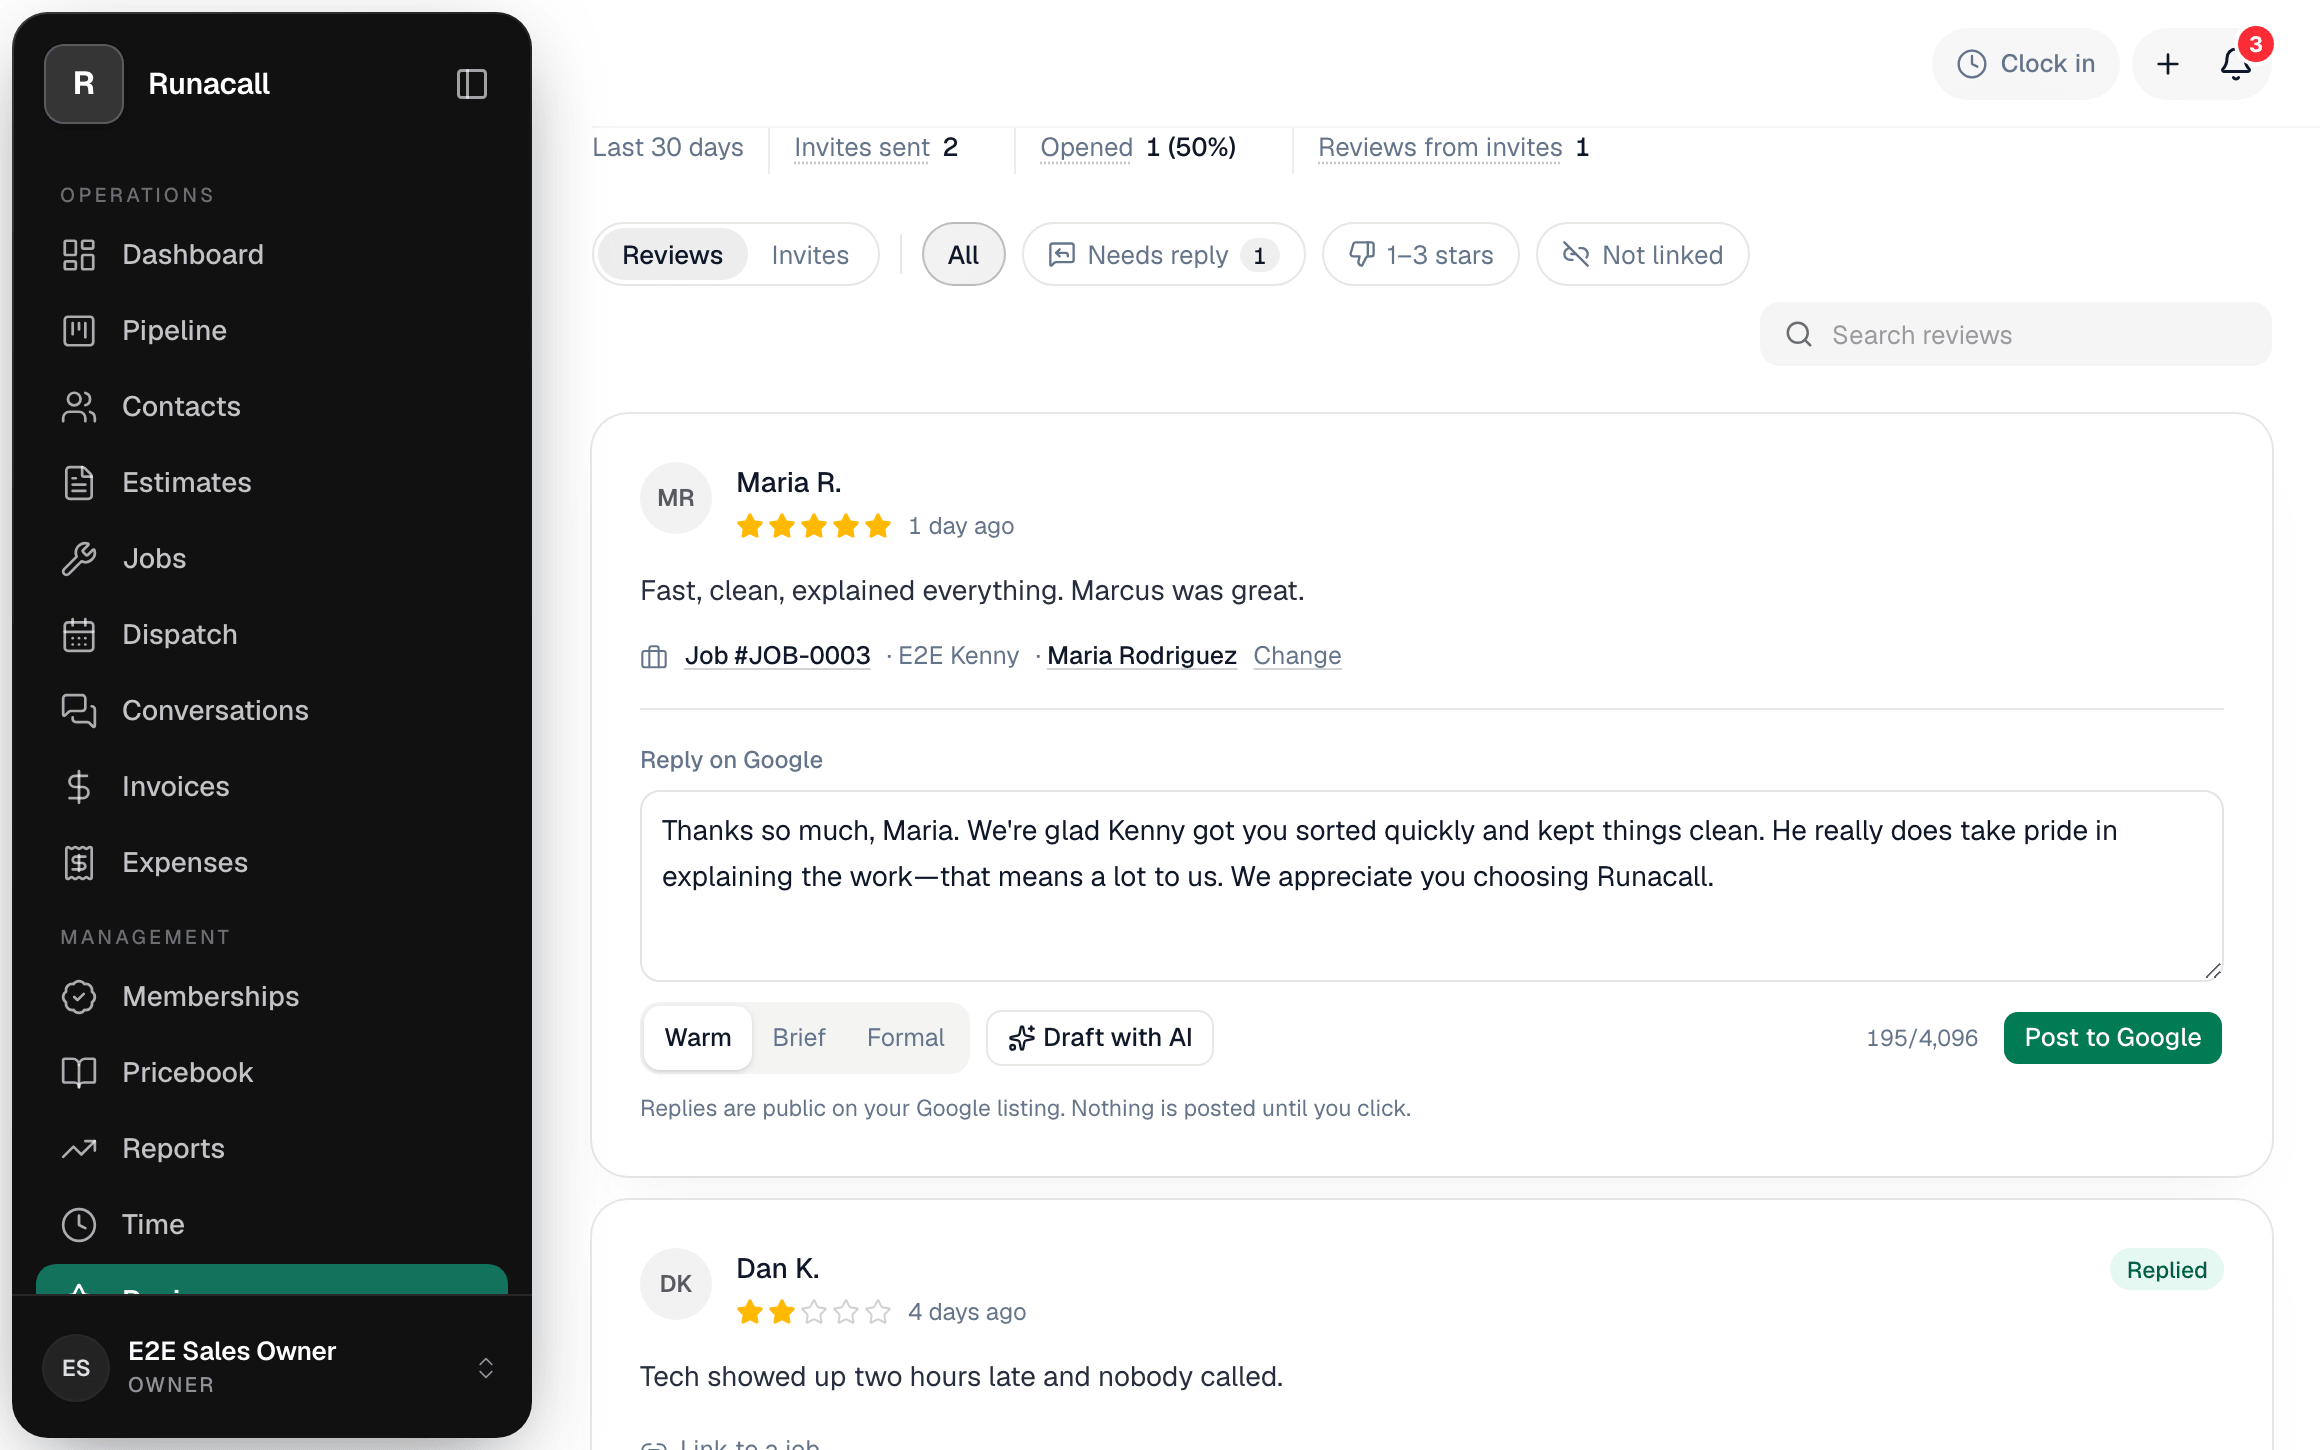This screenshot has width=2320, height=1450.
Task: Select Brief reply tone
Action: (799, 1038)
